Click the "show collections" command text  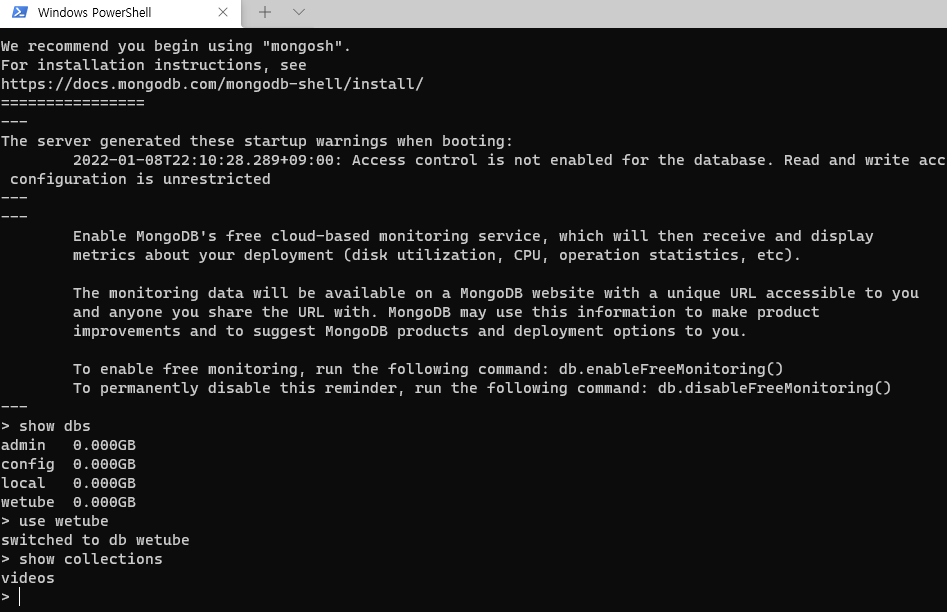91,559
